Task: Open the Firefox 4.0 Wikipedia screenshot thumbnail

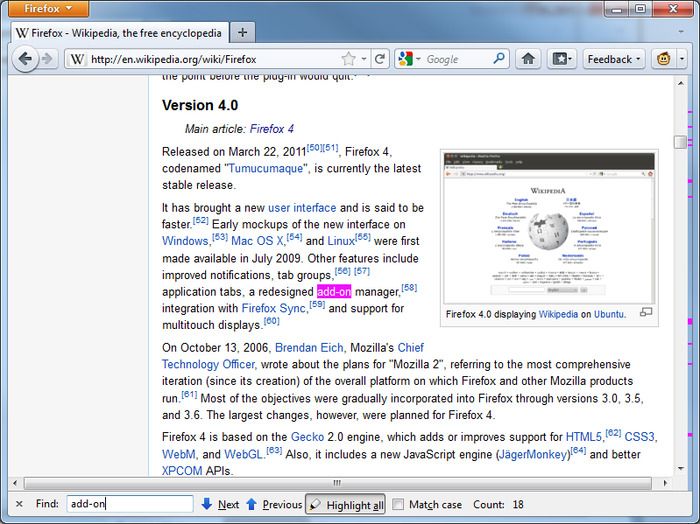Action: click(549, 228)
